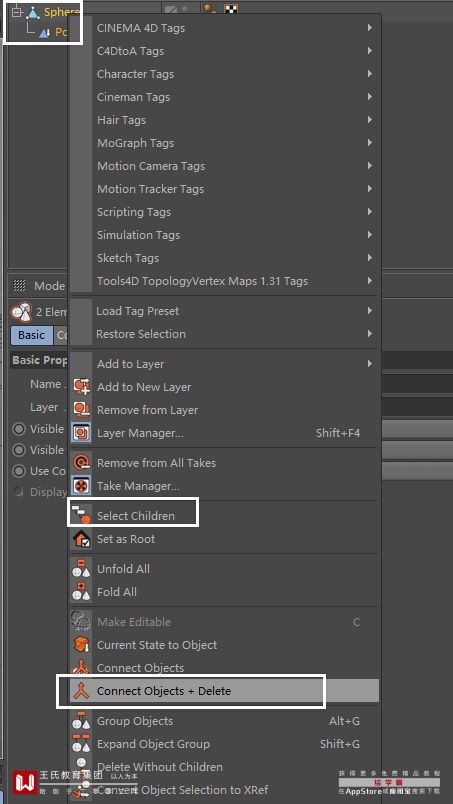Viewport: 453px width, 804px height.
Task: Click the Sphere object icon in the tree
Action: click(33, 12)
